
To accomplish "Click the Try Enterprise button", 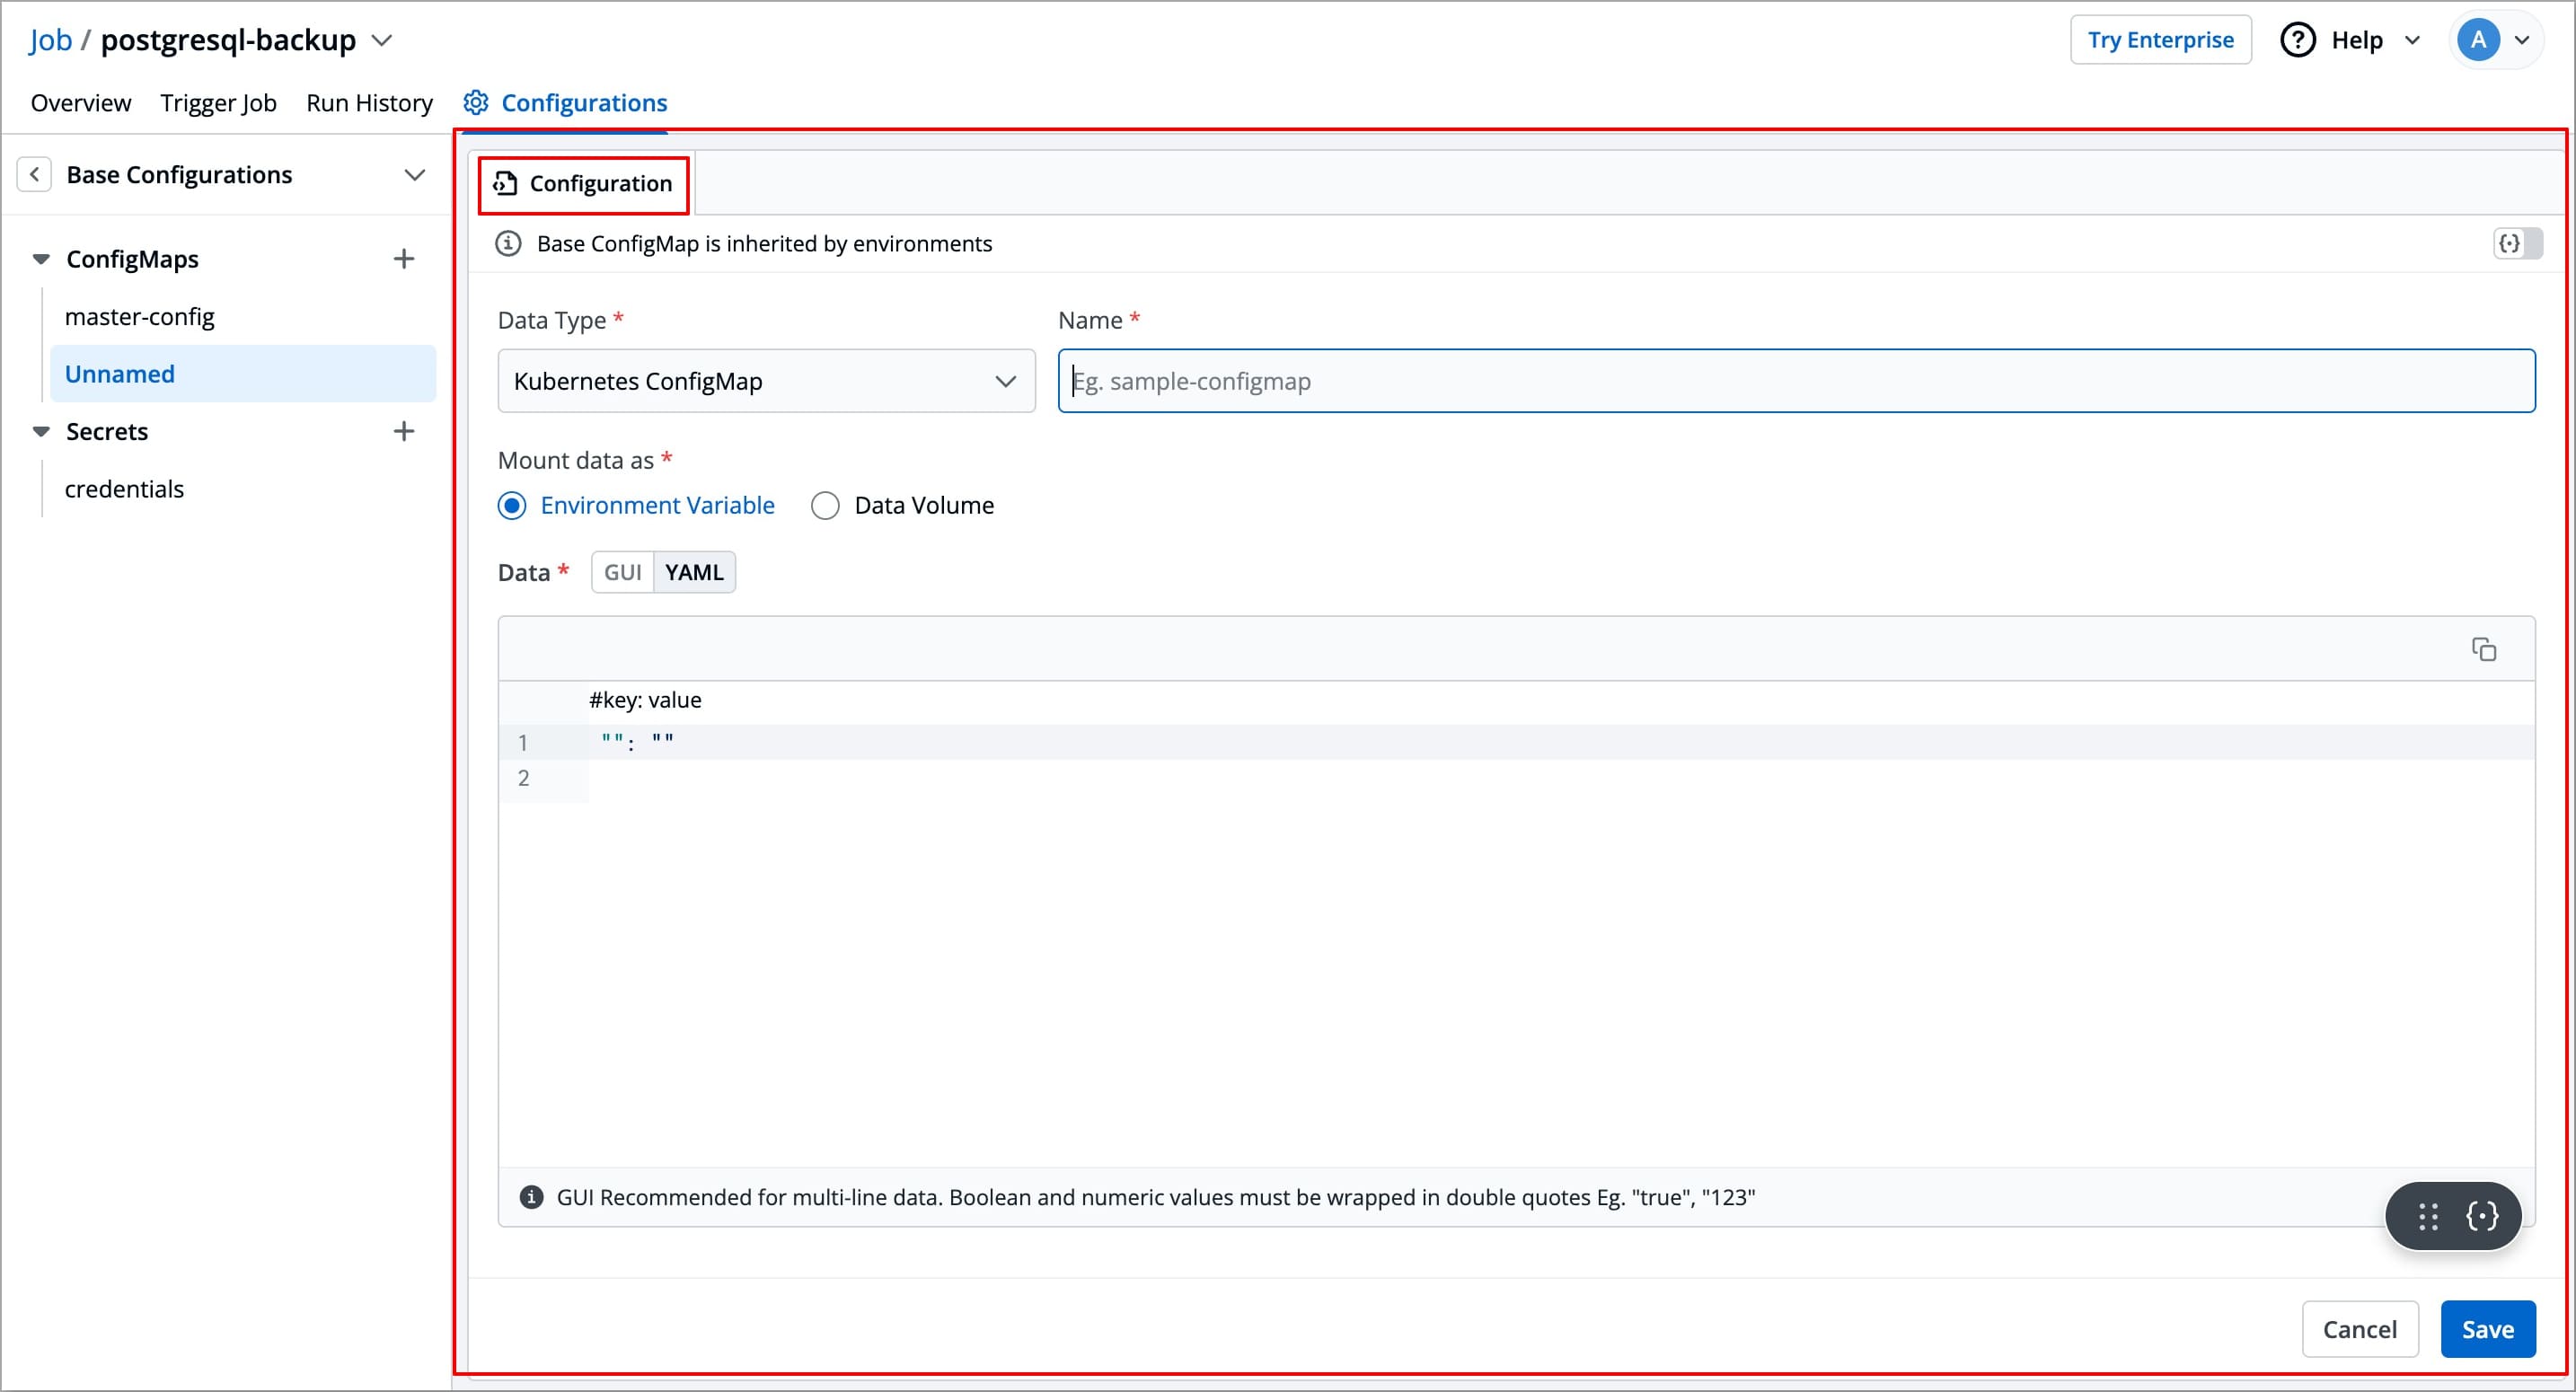I will tap(2160, 39).
